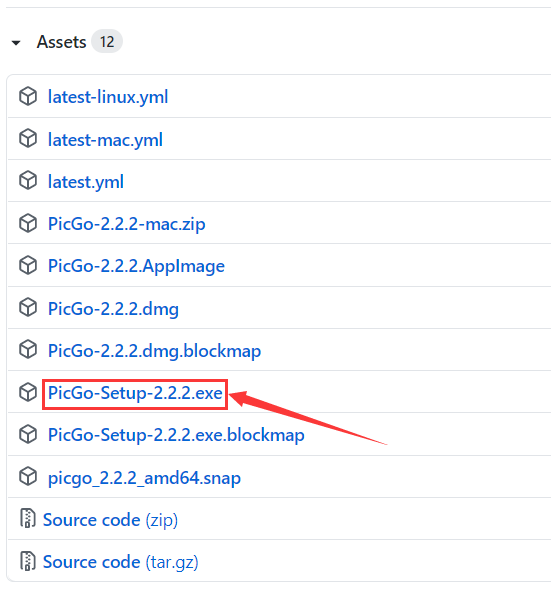Collapse the Assets section triangle

pyautogui.click(x=16, y=43)
